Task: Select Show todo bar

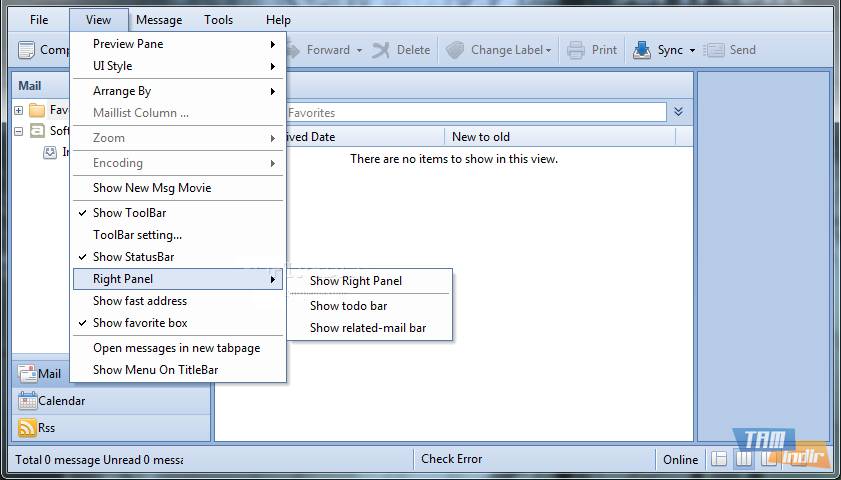Action: click(348, 306)
